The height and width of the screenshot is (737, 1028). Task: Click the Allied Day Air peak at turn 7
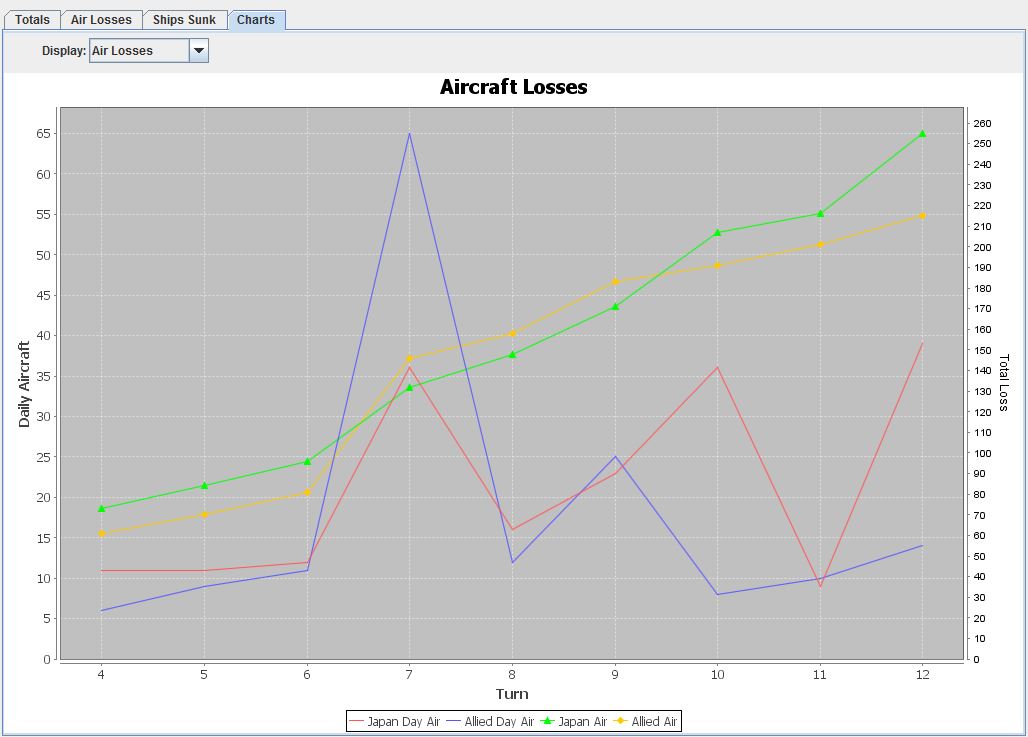410,134
